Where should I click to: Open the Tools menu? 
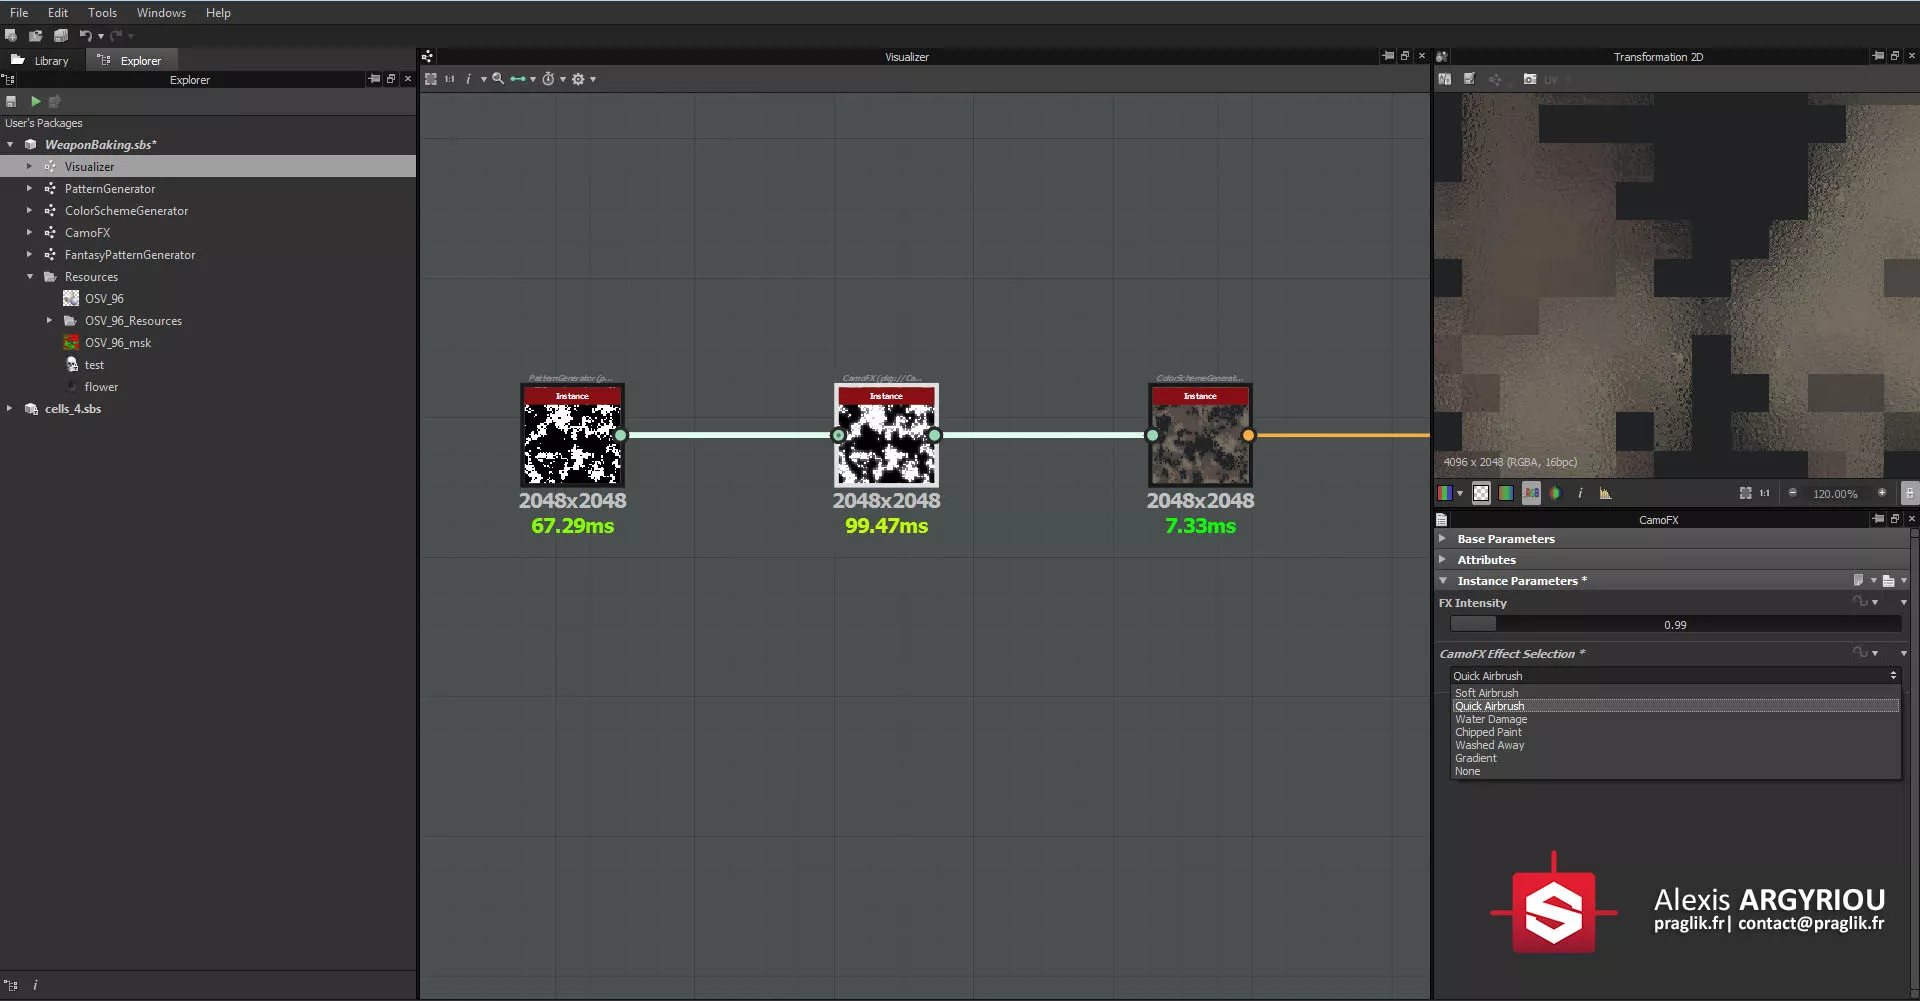coord(102,13)
